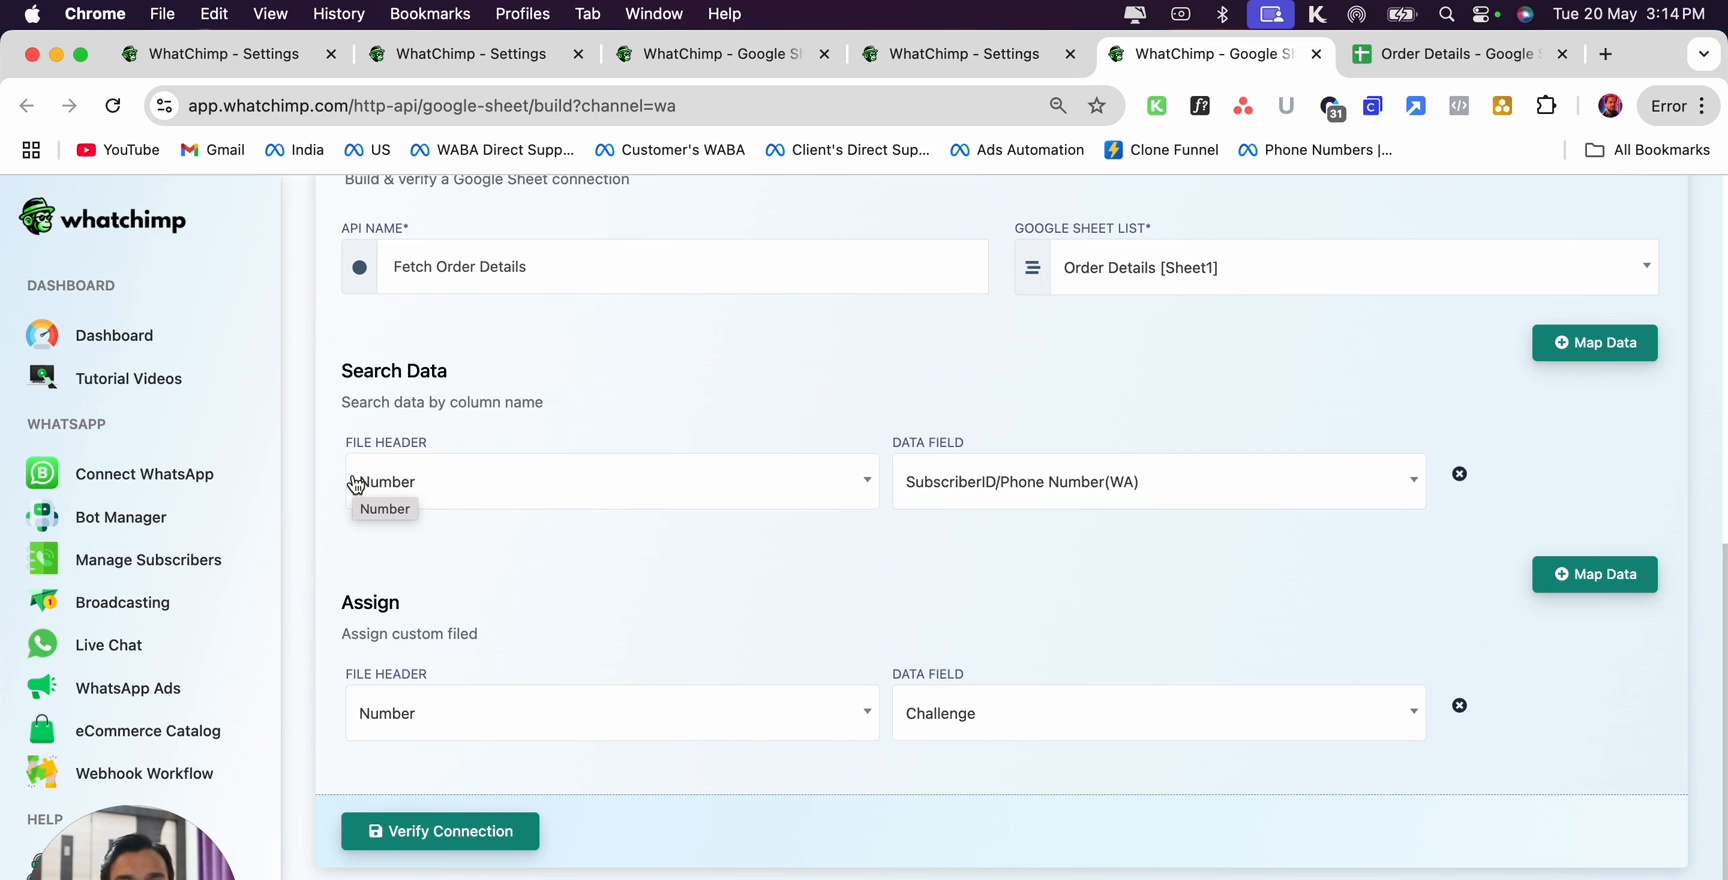This screenshot has width=1728, height=880.
Task: Open Broadcasting section
Action: pyautogui.click(x=98, y=602)
